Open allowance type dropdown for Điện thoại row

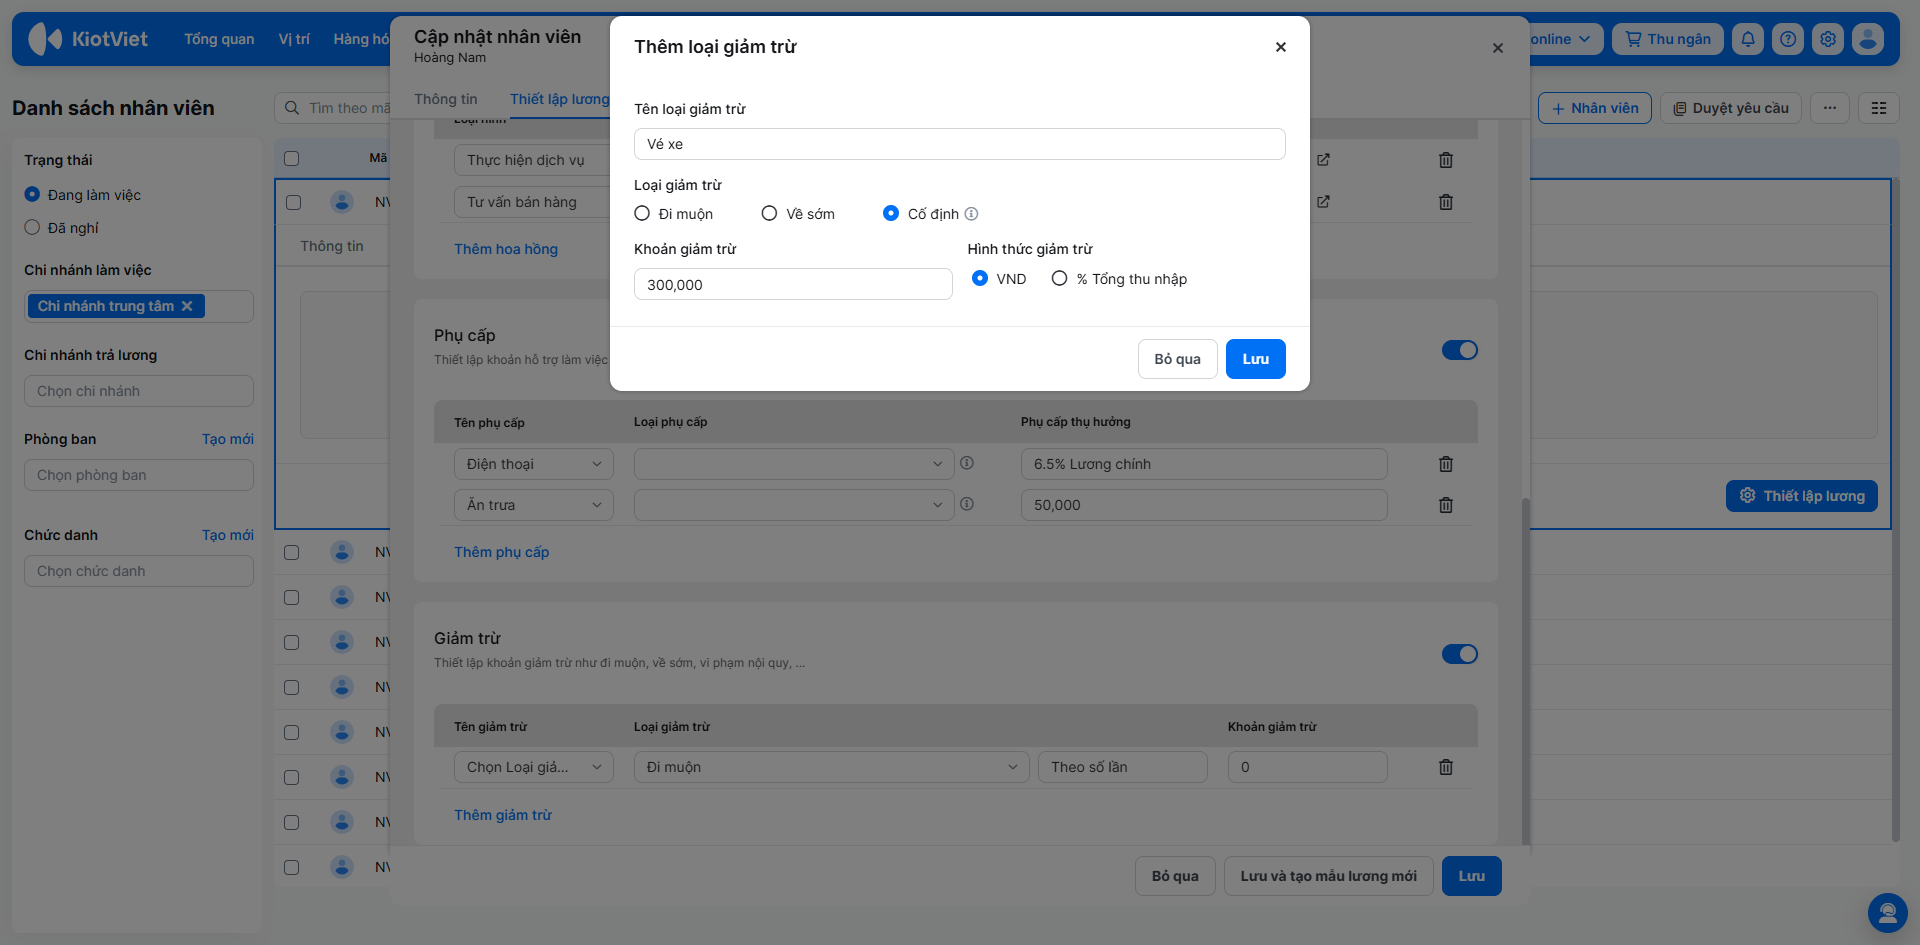click(794, 464)
